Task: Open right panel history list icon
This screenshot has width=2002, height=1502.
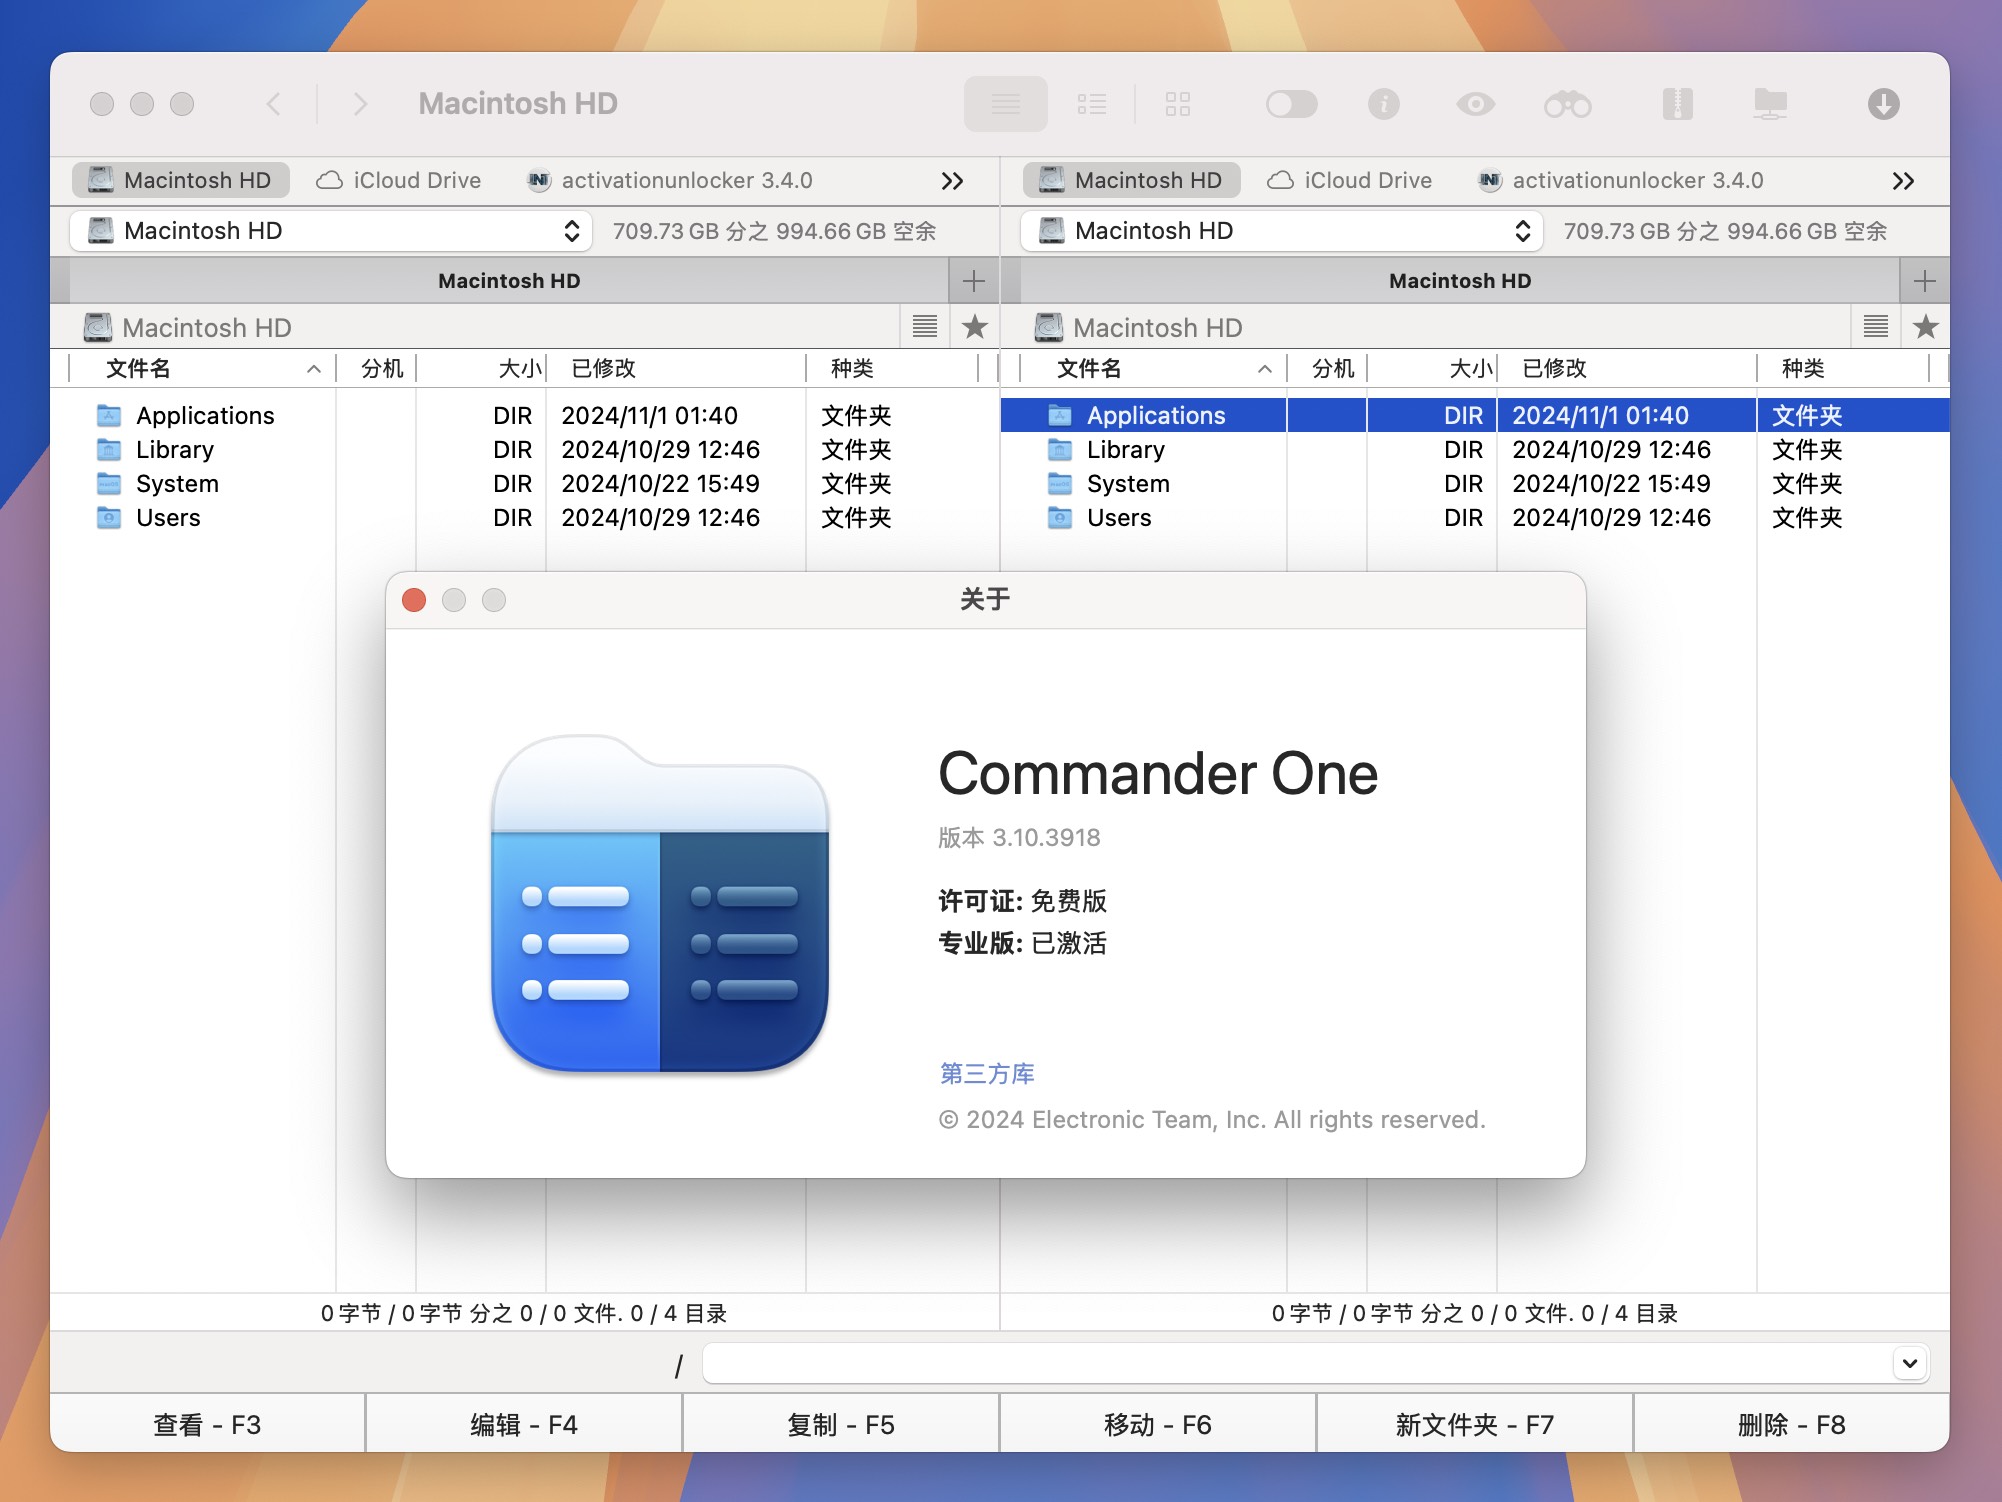Action: tap(1876, 326)
